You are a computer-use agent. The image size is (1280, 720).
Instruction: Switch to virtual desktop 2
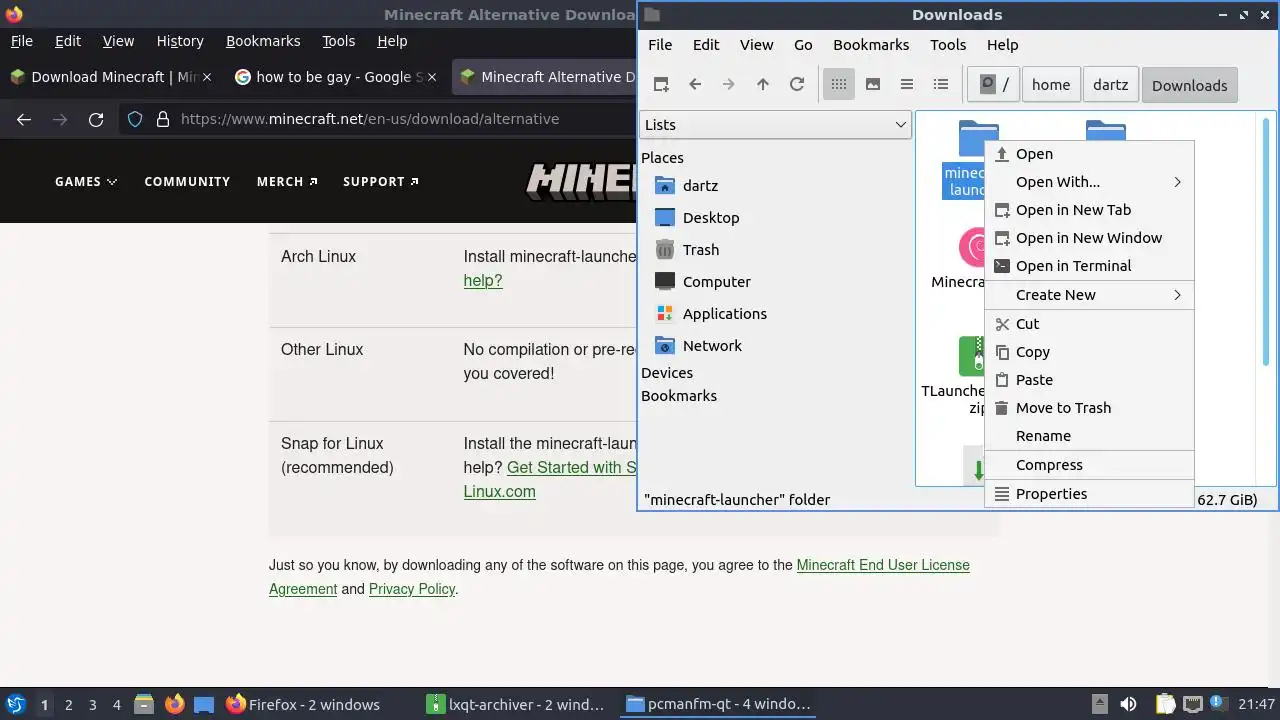coord(68,704)
